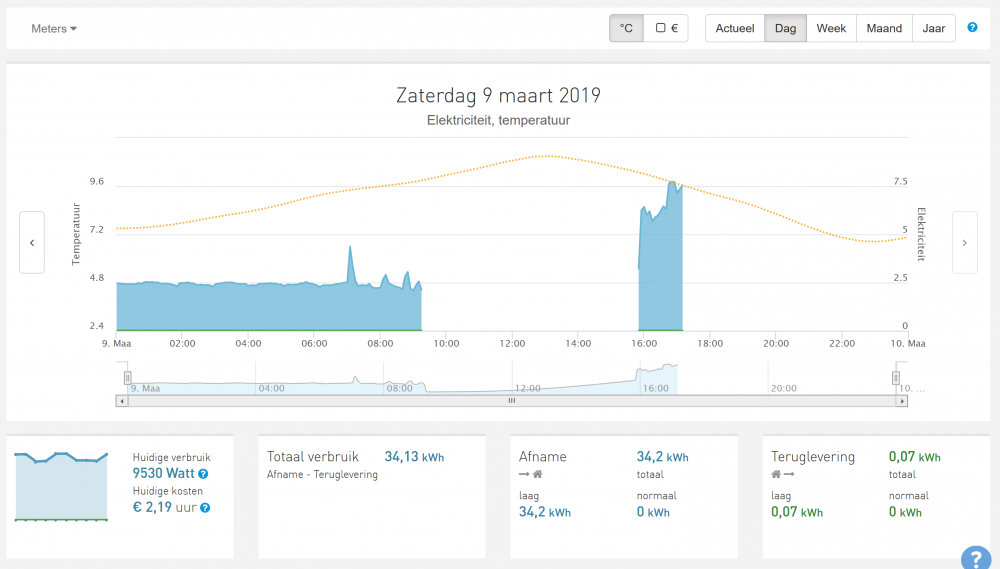Select the Dag period tab
This screenshot has height=569, width=1000.
point(785,29)
